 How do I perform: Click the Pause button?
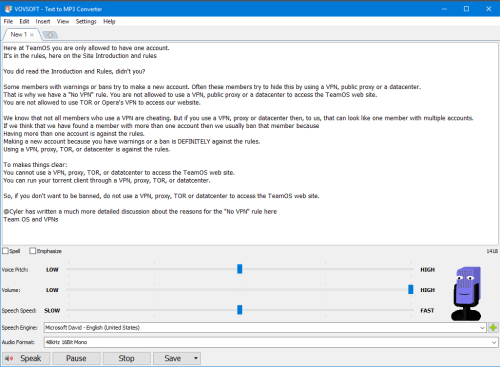76,358
